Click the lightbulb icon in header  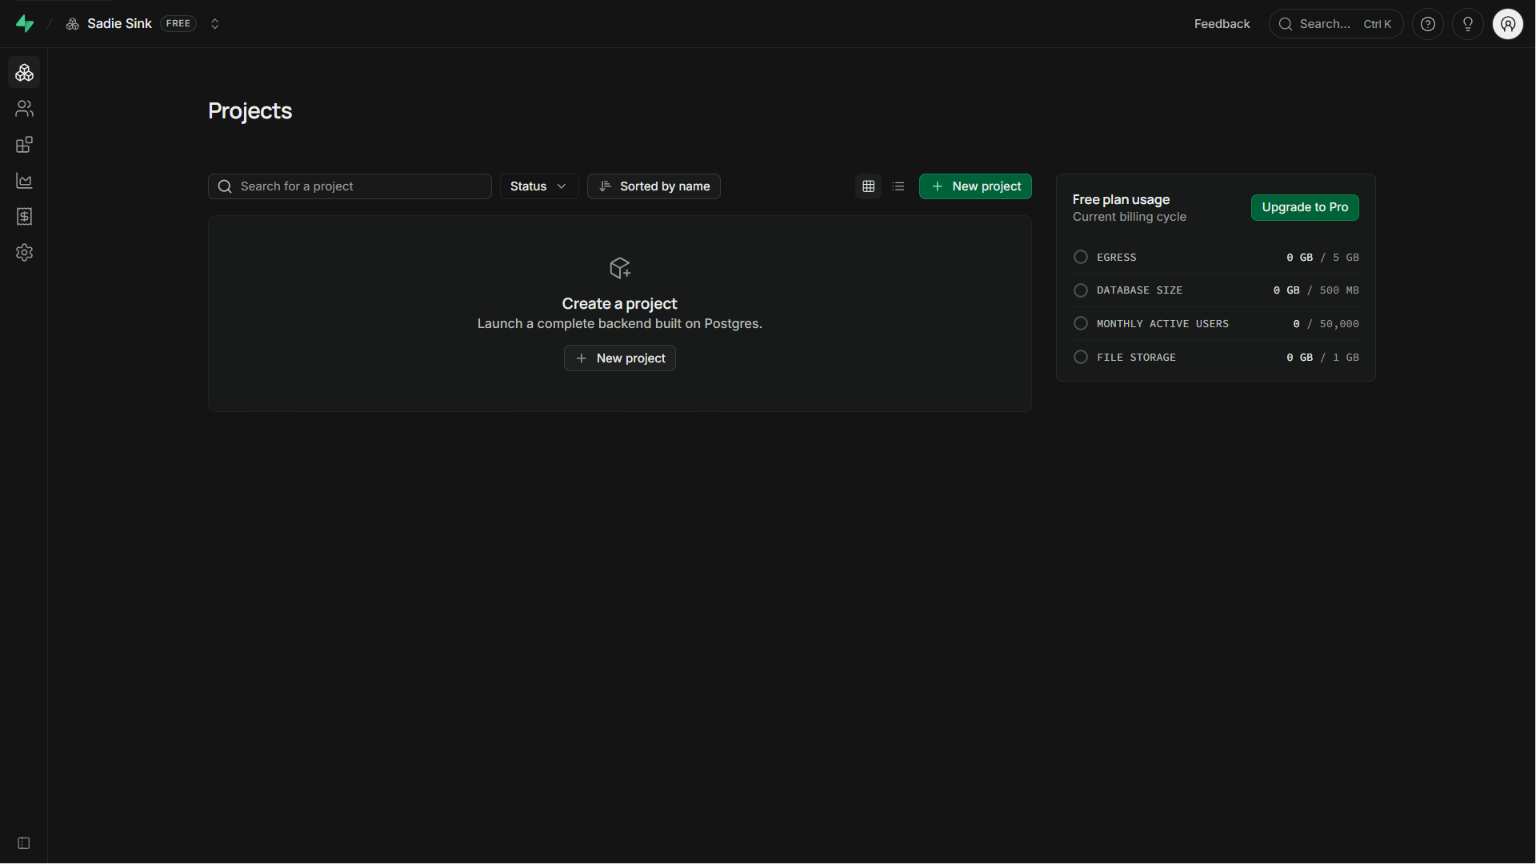(1468, 24)
